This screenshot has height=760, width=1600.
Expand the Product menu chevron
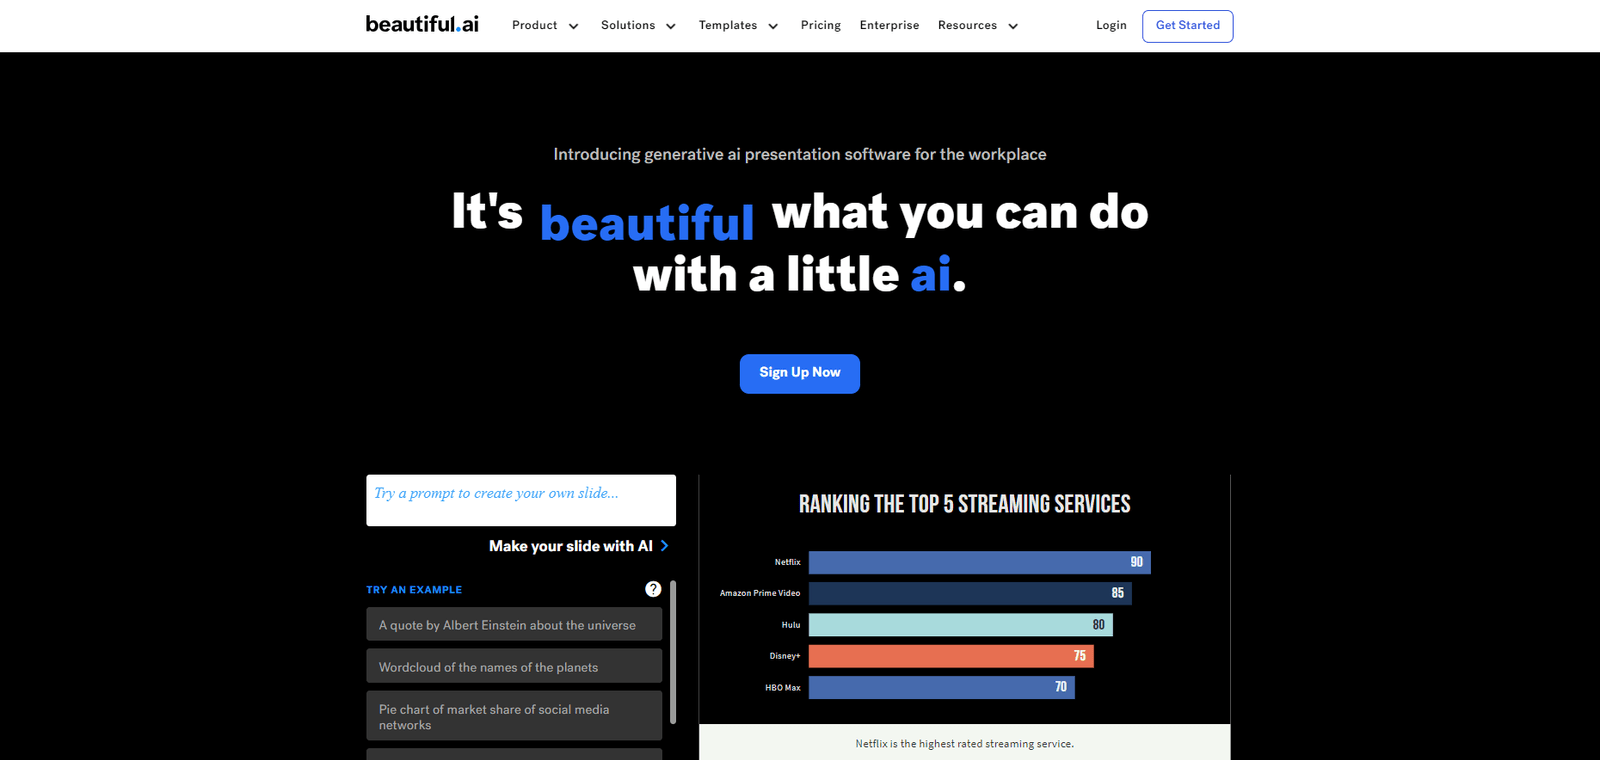tap(573, 26)
